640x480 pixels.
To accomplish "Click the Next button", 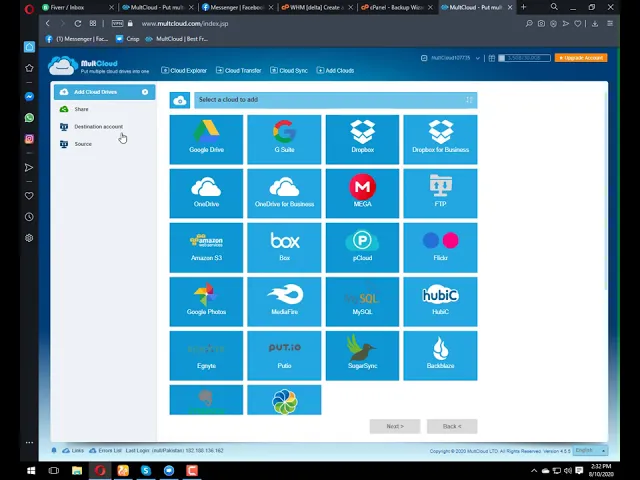I will (395, 426).
